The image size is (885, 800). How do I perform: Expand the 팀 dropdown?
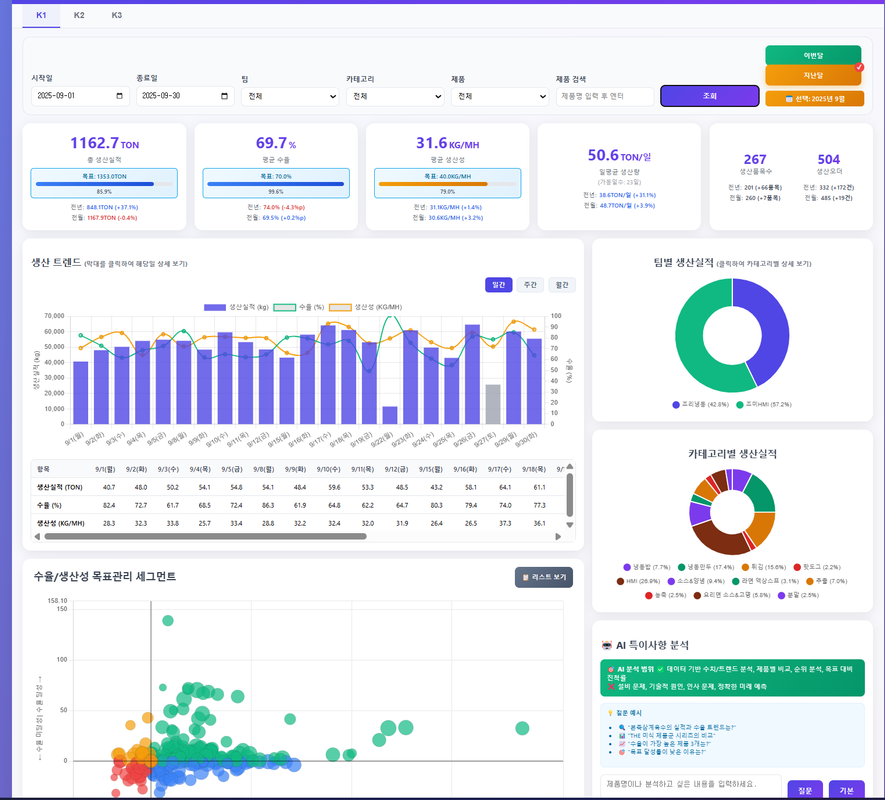[x=290, y=97]
